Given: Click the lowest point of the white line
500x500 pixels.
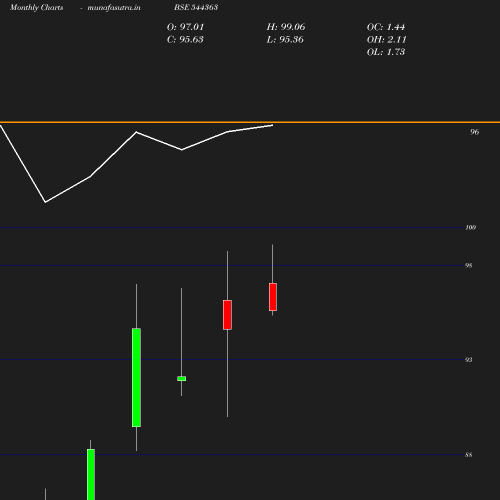Looking at the screenshot, I should pos(45,202).
